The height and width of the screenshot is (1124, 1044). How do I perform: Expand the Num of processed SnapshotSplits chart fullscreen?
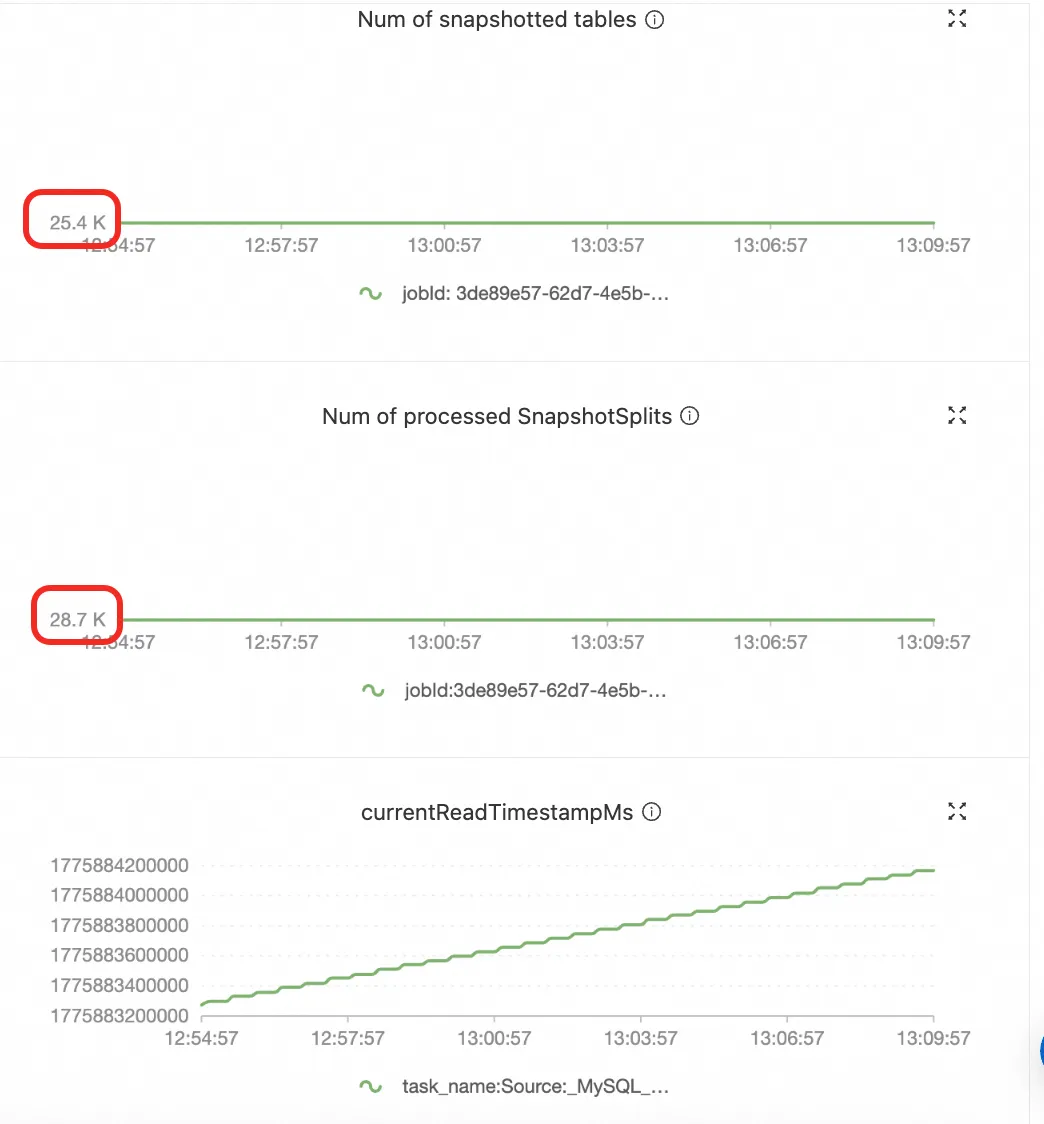pyautogui.click(x=957, y=415)
